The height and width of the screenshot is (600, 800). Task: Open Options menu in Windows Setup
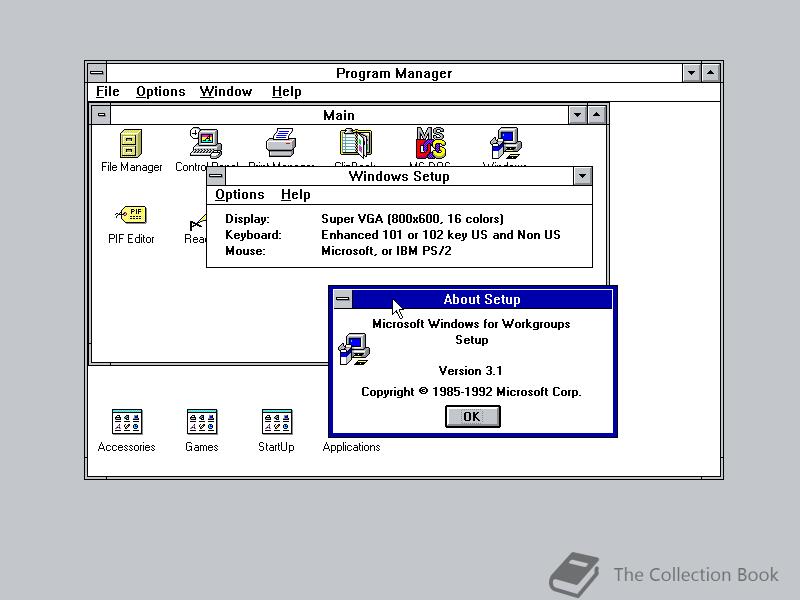(x=240, y=195)
